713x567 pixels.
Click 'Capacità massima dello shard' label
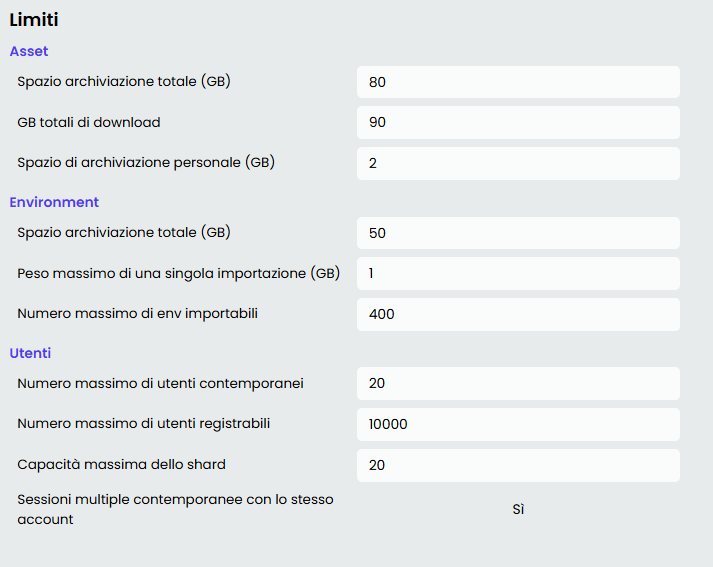coord(121,464)
